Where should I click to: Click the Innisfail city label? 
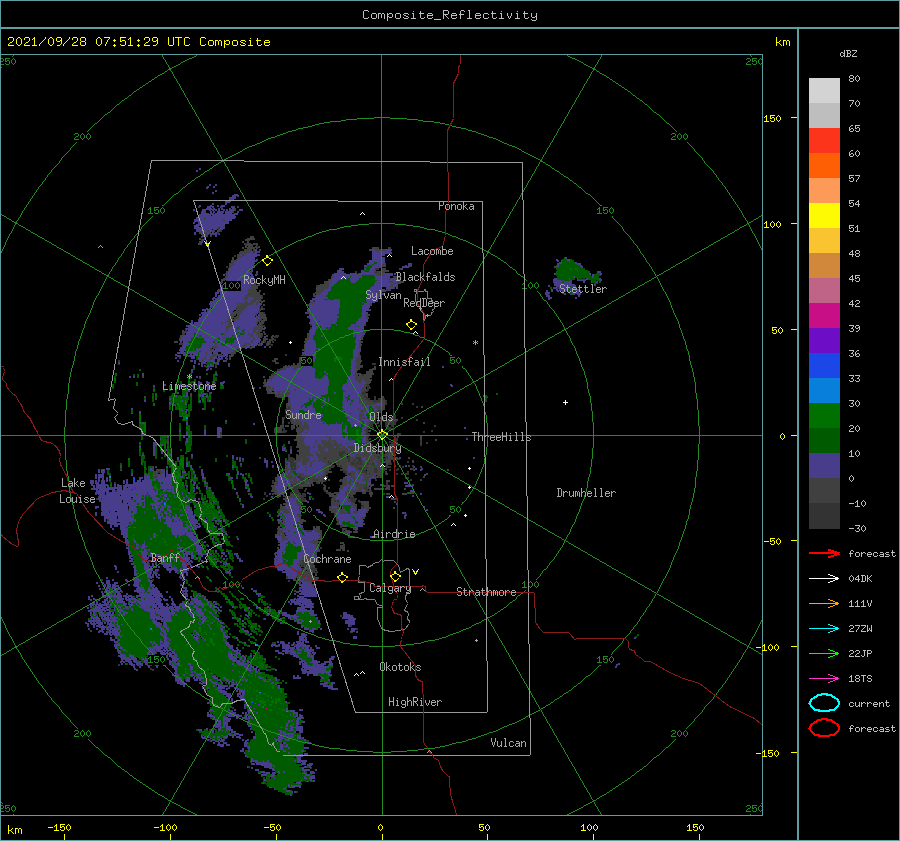(404, 362)
